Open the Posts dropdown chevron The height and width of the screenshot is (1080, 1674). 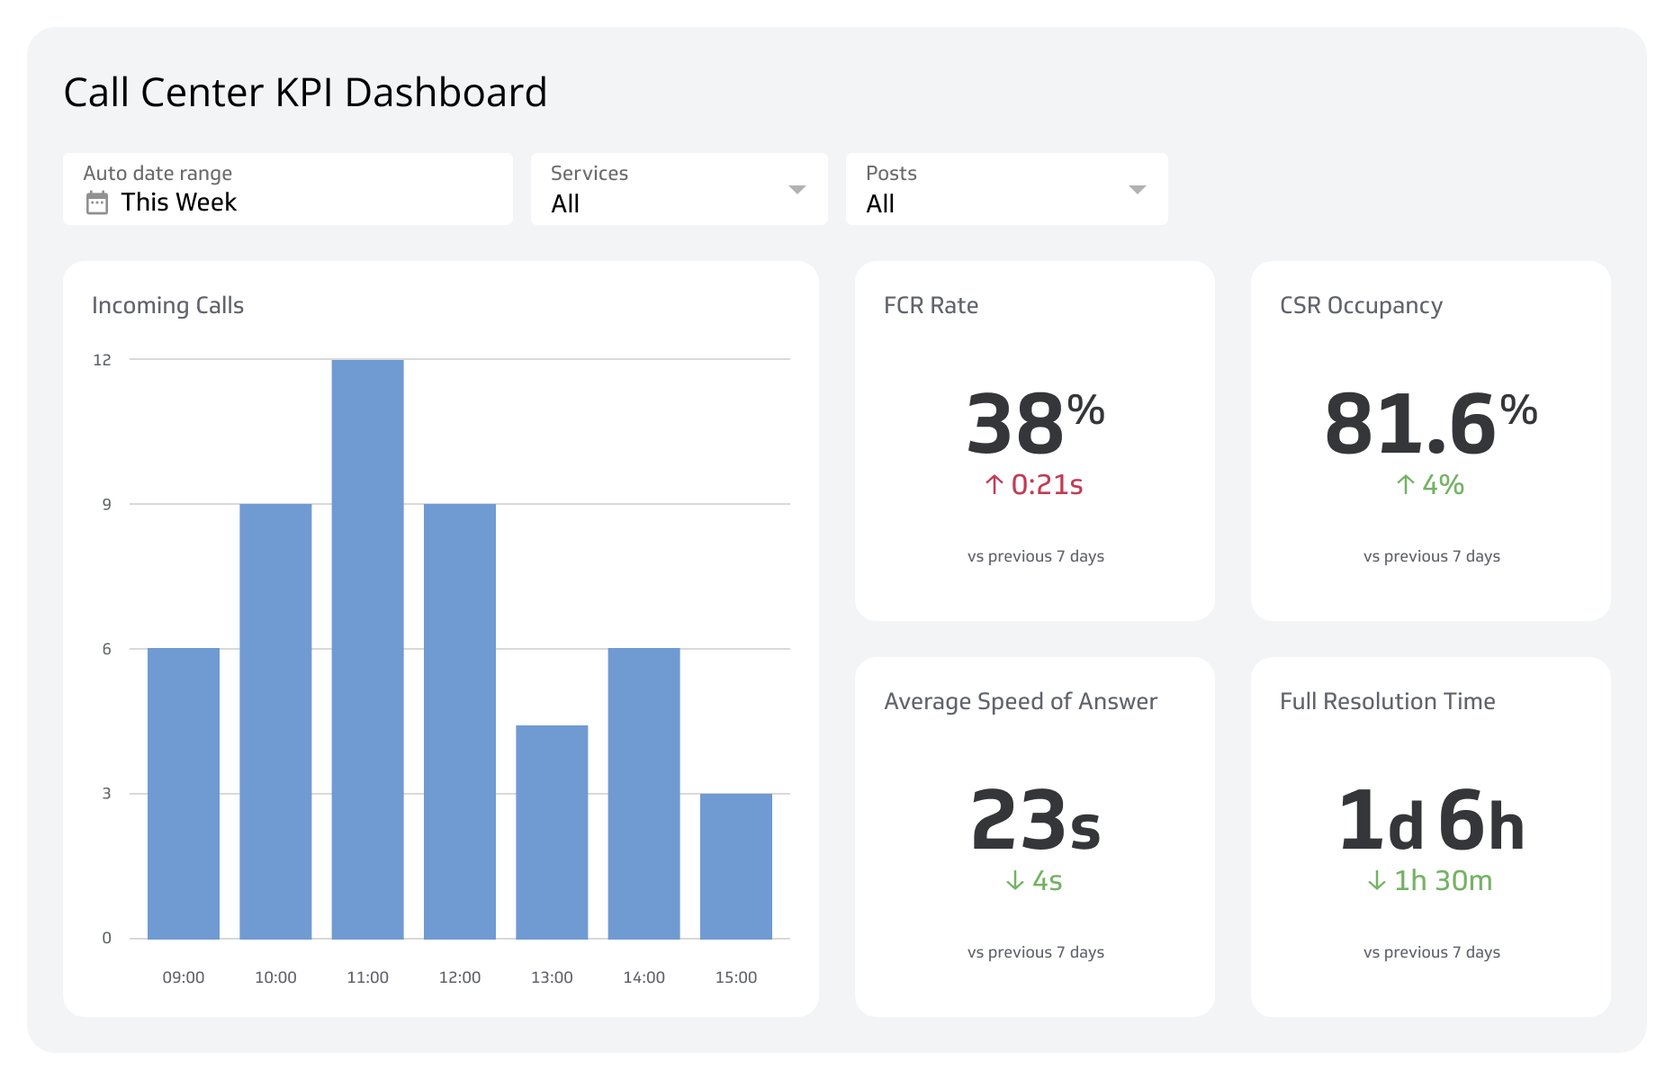pos(1137,189)
